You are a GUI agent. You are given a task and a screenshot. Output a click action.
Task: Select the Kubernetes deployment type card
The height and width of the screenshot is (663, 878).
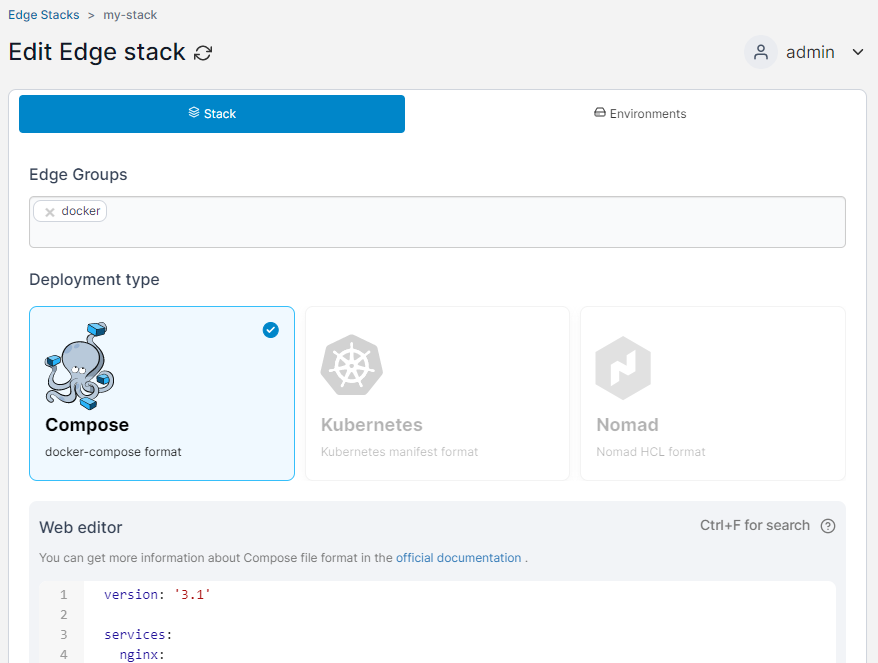click(437, 393)
